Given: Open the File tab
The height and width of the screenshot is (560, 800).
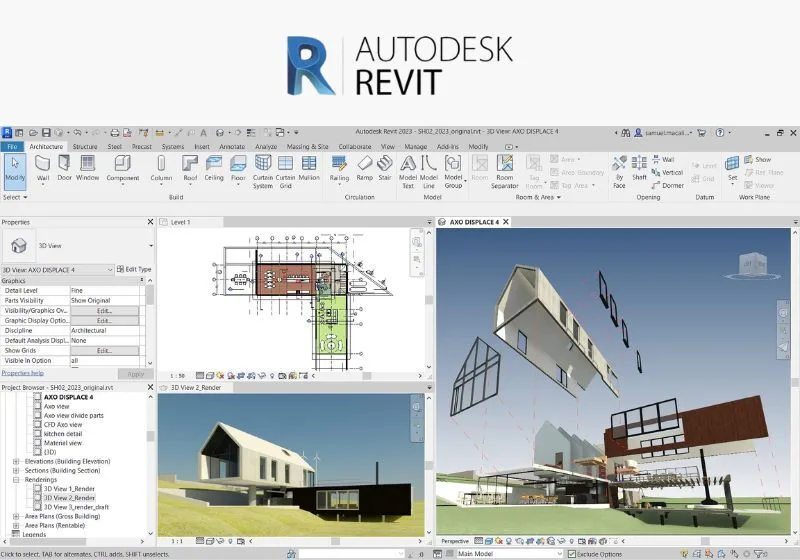Looking at the screenshot, I should pyautogui.click(x=12, y=147).
